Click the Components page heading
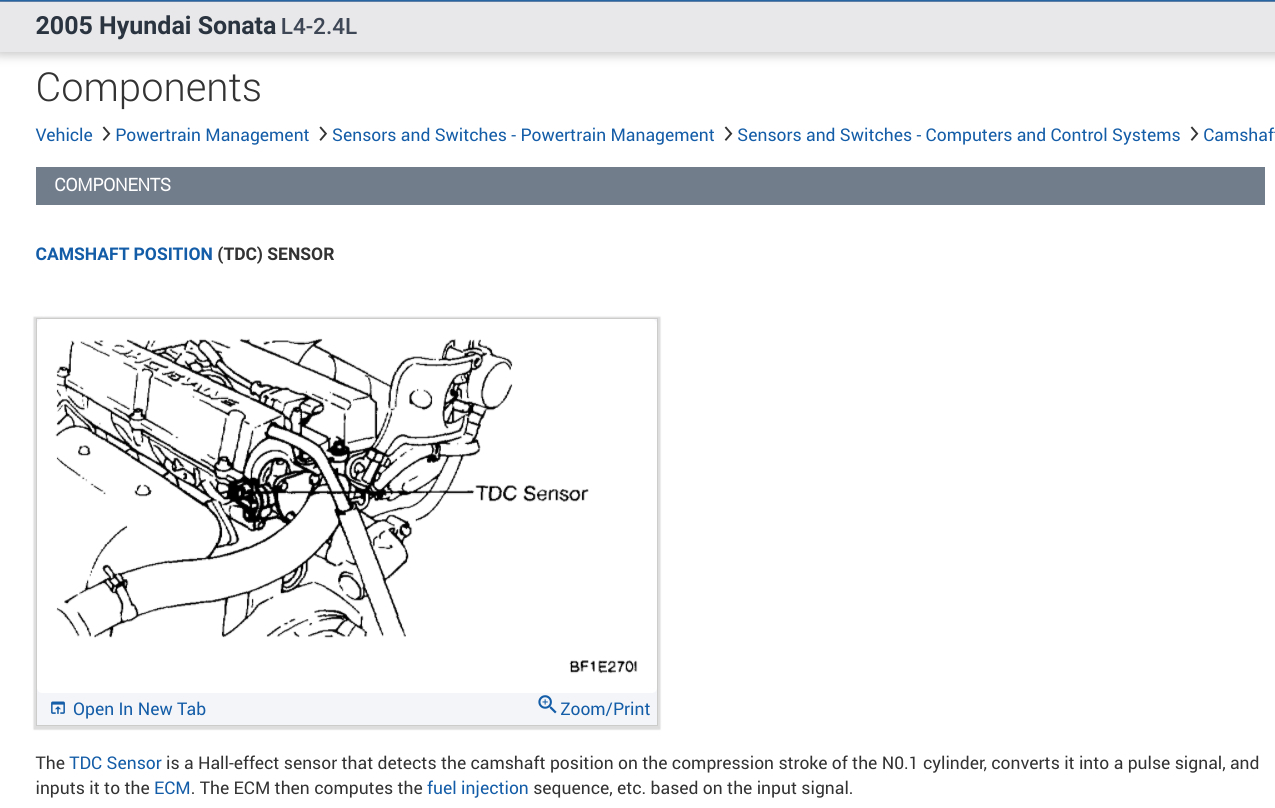The image size is (1275, 808). click(x=148, y=88)
